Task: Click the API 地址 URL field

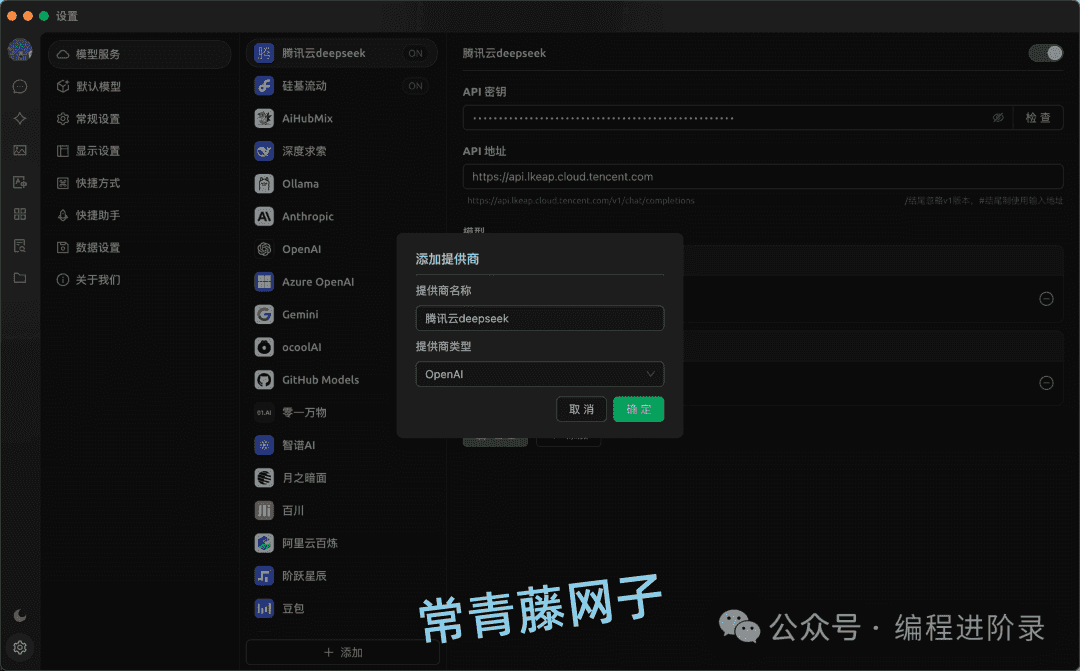Action: [763, 176]
